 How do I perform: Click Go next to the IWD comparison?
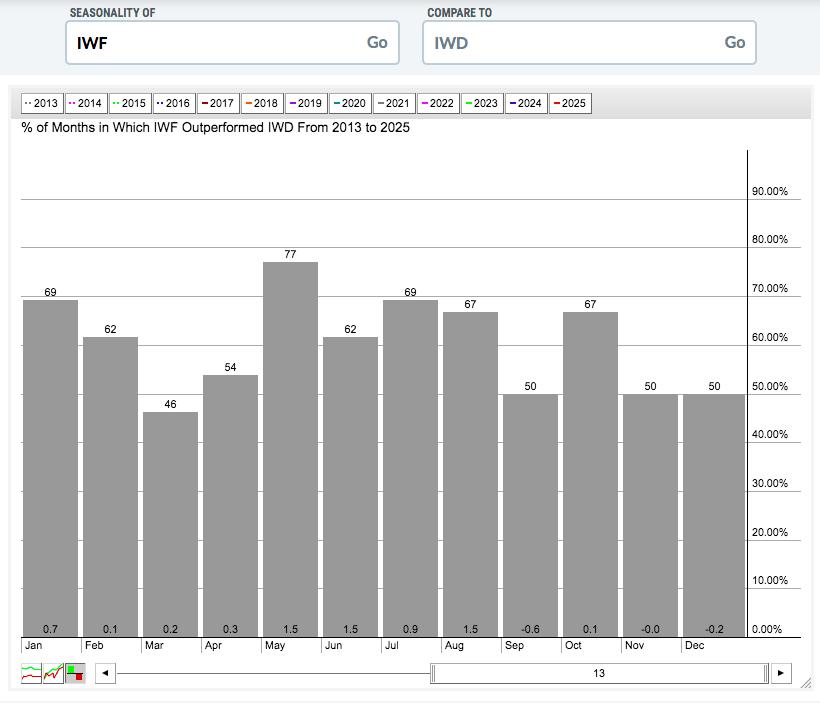(x=735, y=42)
